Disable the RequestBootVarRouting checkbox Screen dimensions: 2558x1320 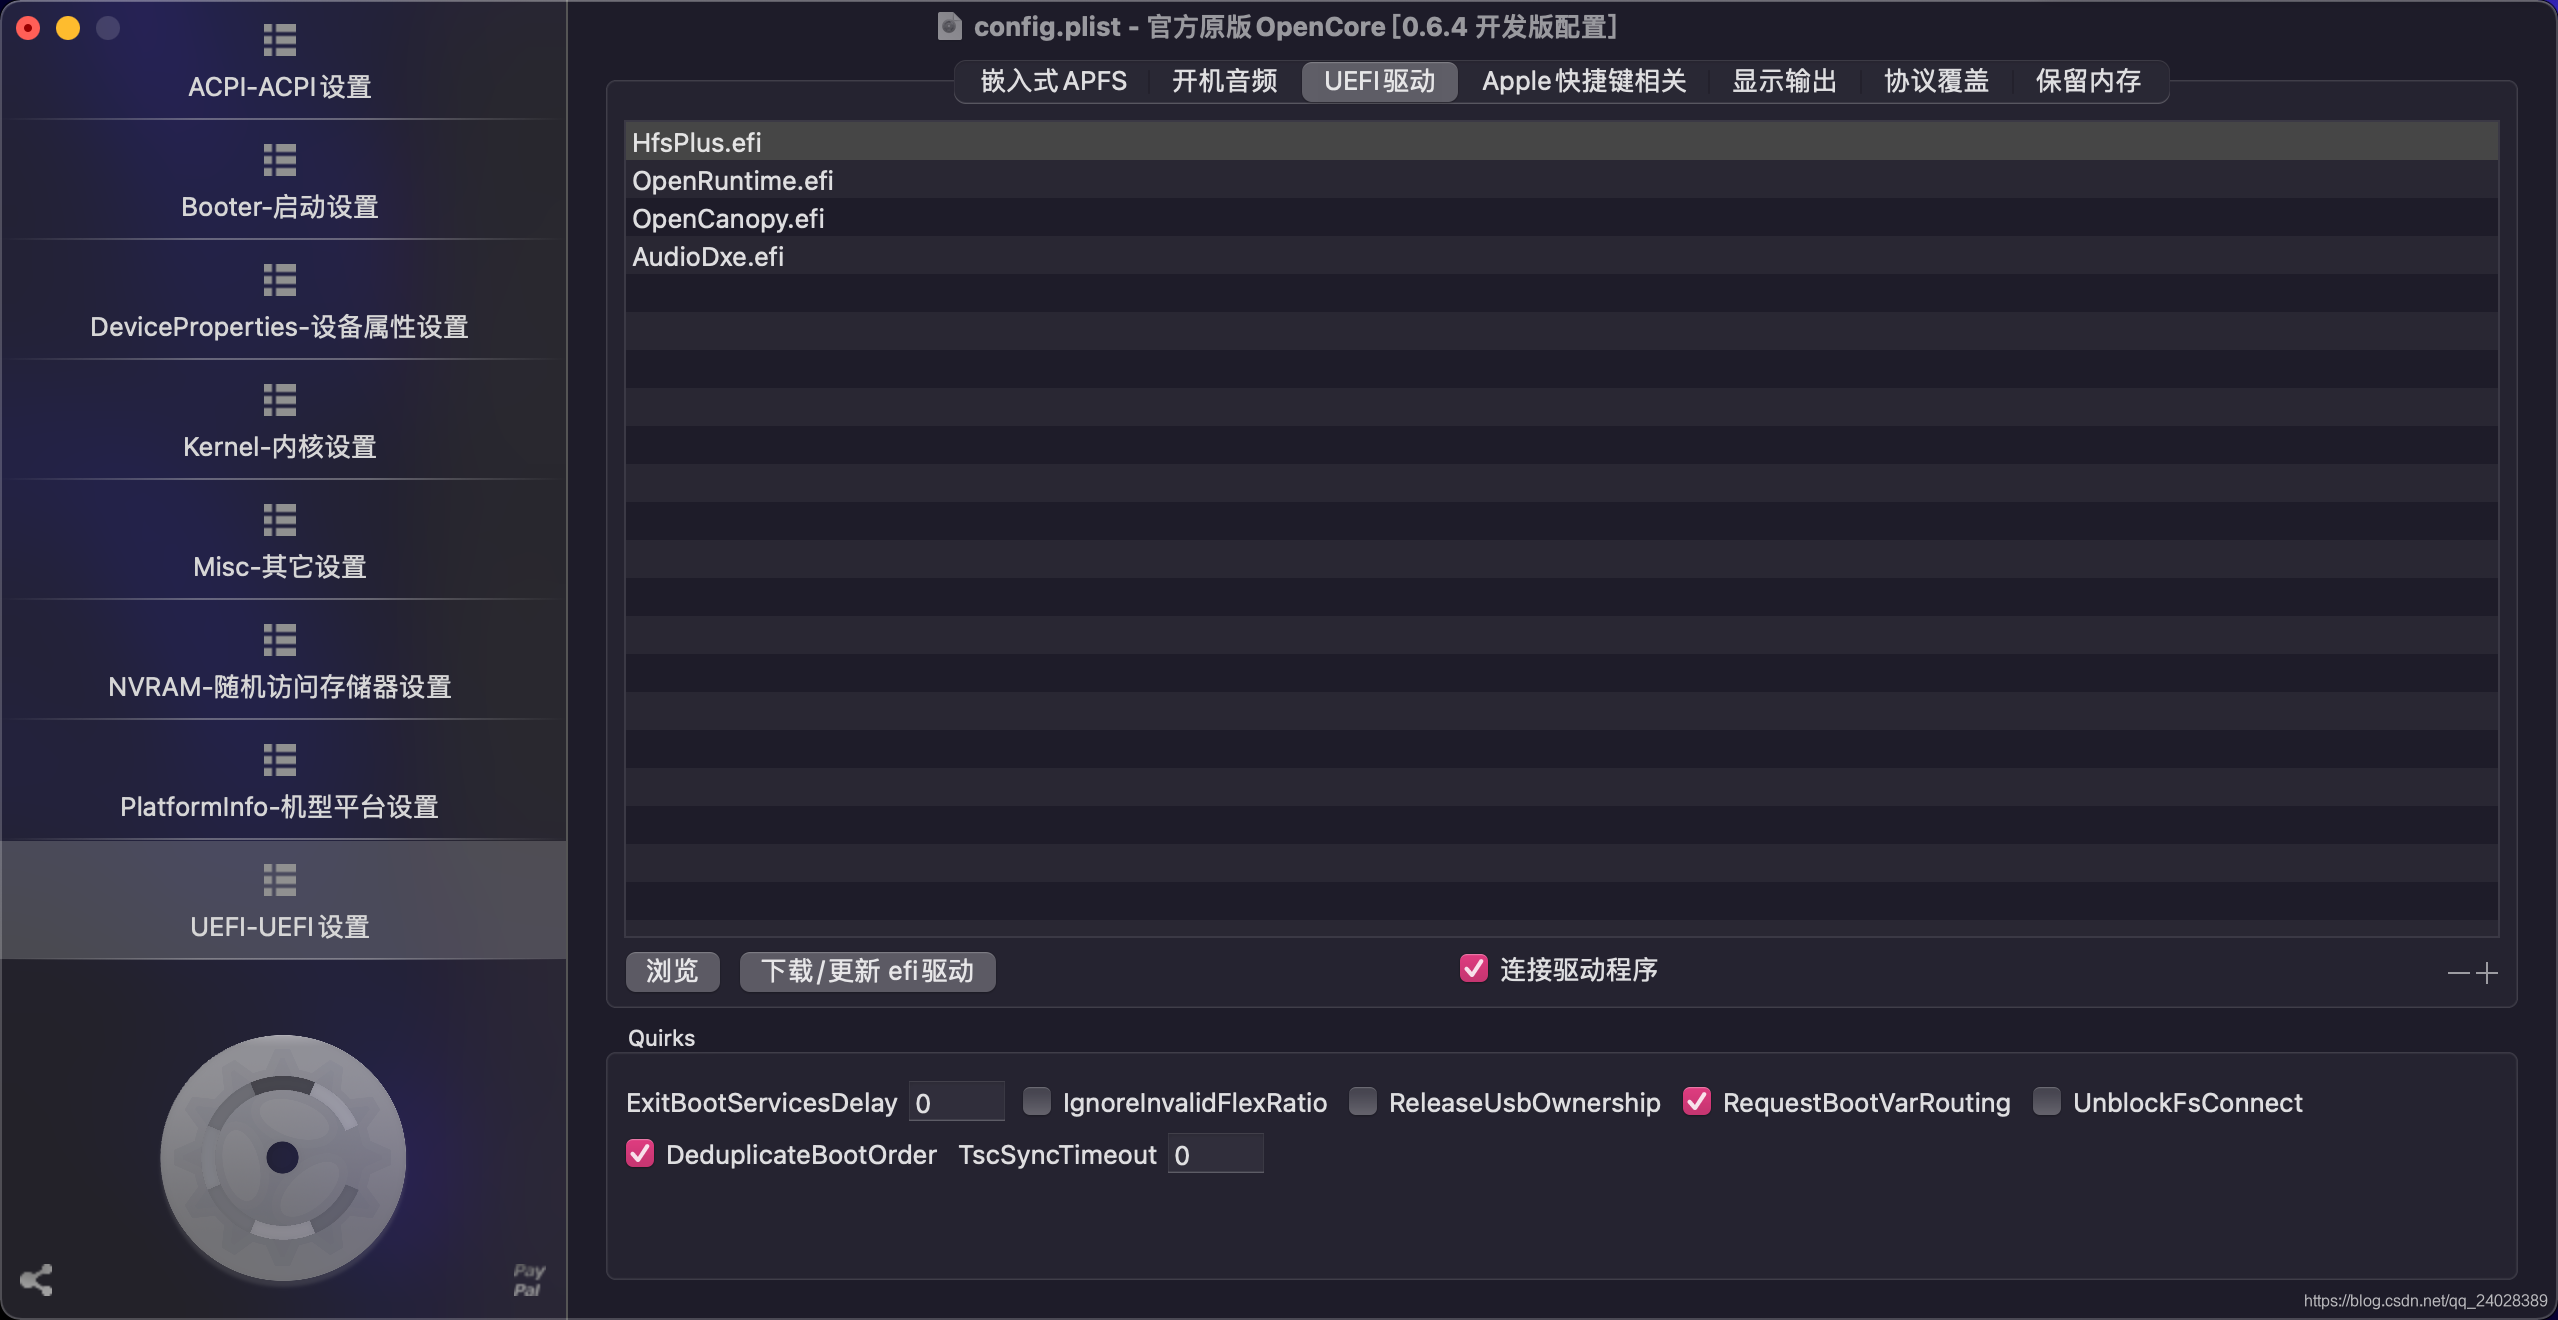tap(1697, 1101)
